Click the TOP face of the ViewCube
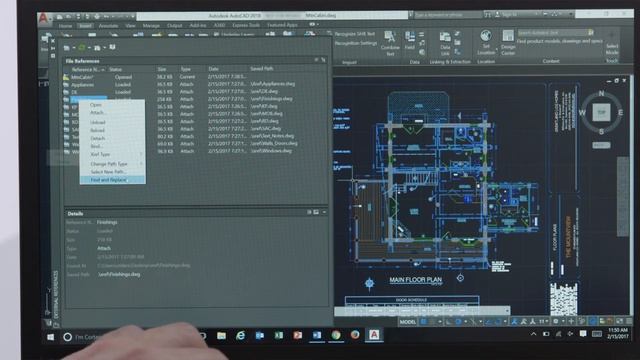Viewport: 640px width, 360px height. [601, 112]
